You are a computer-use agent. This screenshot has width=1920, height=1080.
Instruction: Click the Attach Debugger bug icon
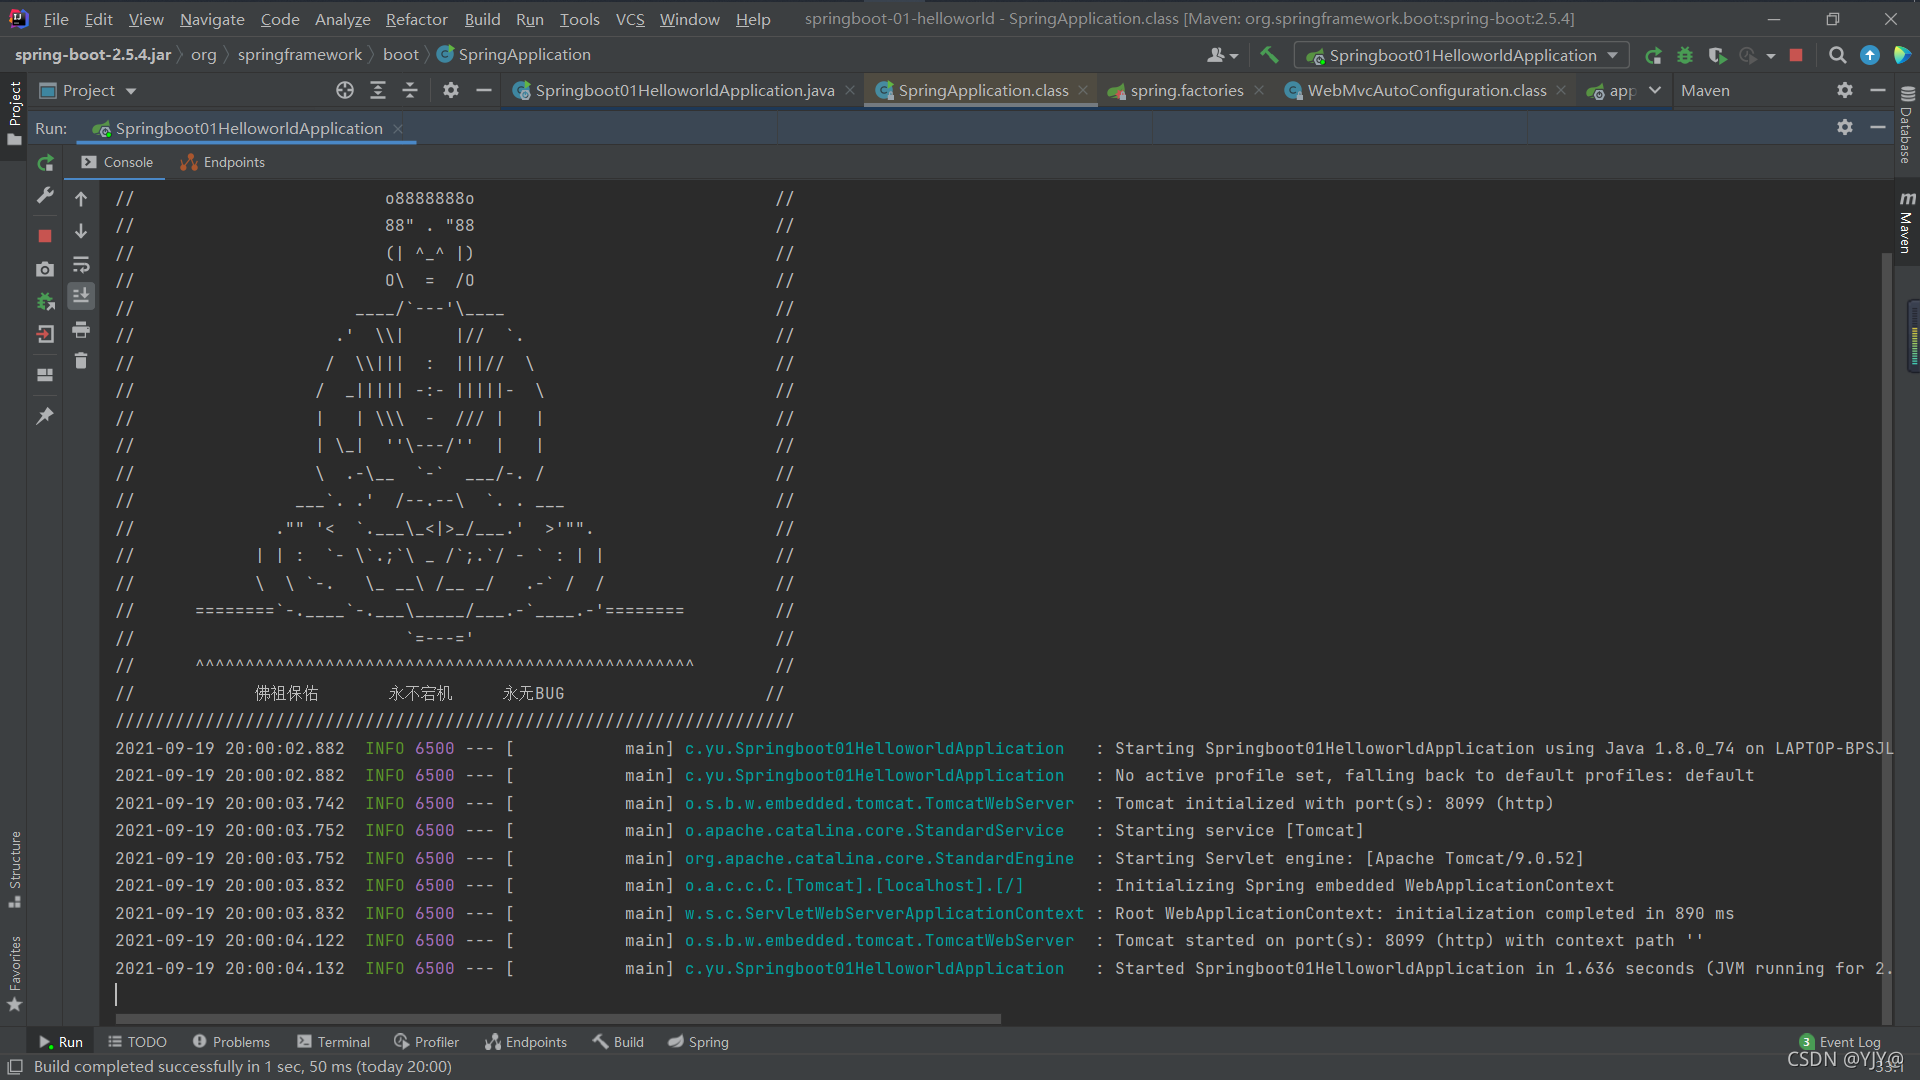point(45,301)
